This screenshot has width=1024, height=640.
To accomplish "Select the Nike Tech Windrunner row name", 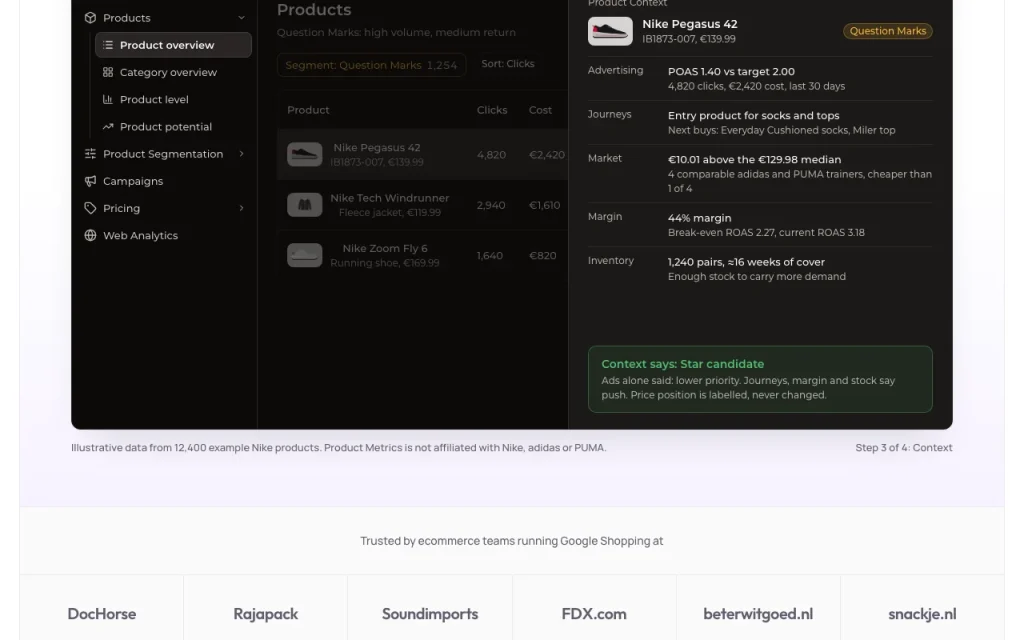I will click(x=389, y=198).
